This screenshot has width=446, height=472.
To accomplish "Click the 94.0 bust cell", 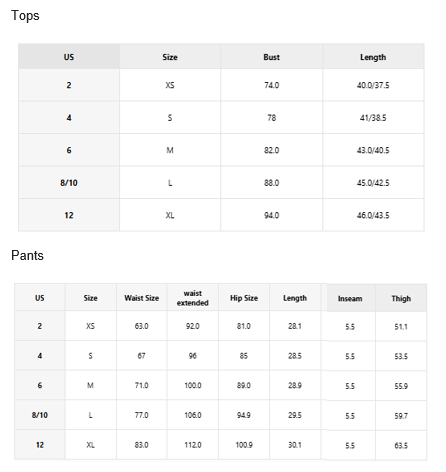I will [x=272, y=215].
